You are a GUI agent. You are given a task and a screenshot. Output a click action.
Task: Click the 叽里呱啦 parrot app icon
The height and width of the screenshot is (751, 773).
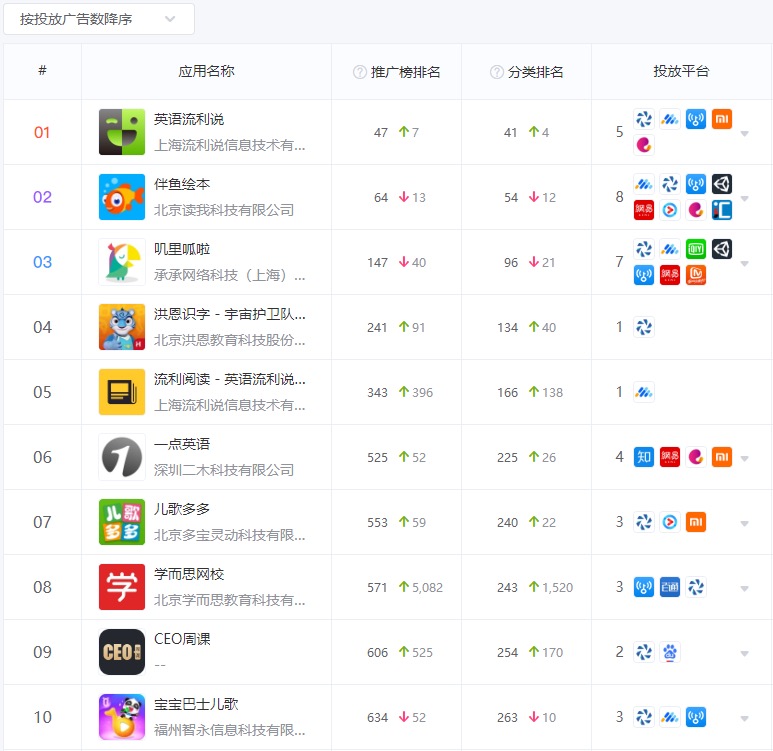(x=122, y=262)
